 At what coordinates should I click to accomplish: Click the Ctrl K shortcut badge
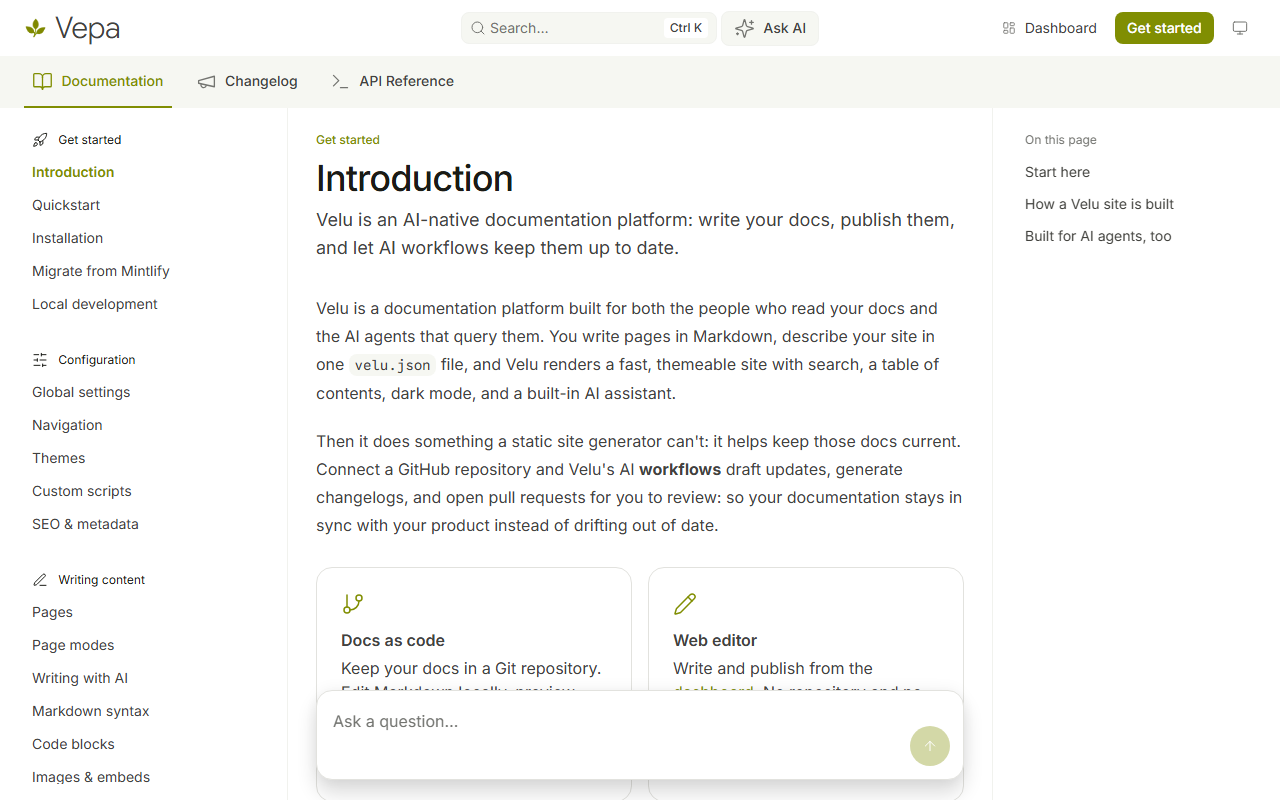pyautogui.click(x=686, y=28)
